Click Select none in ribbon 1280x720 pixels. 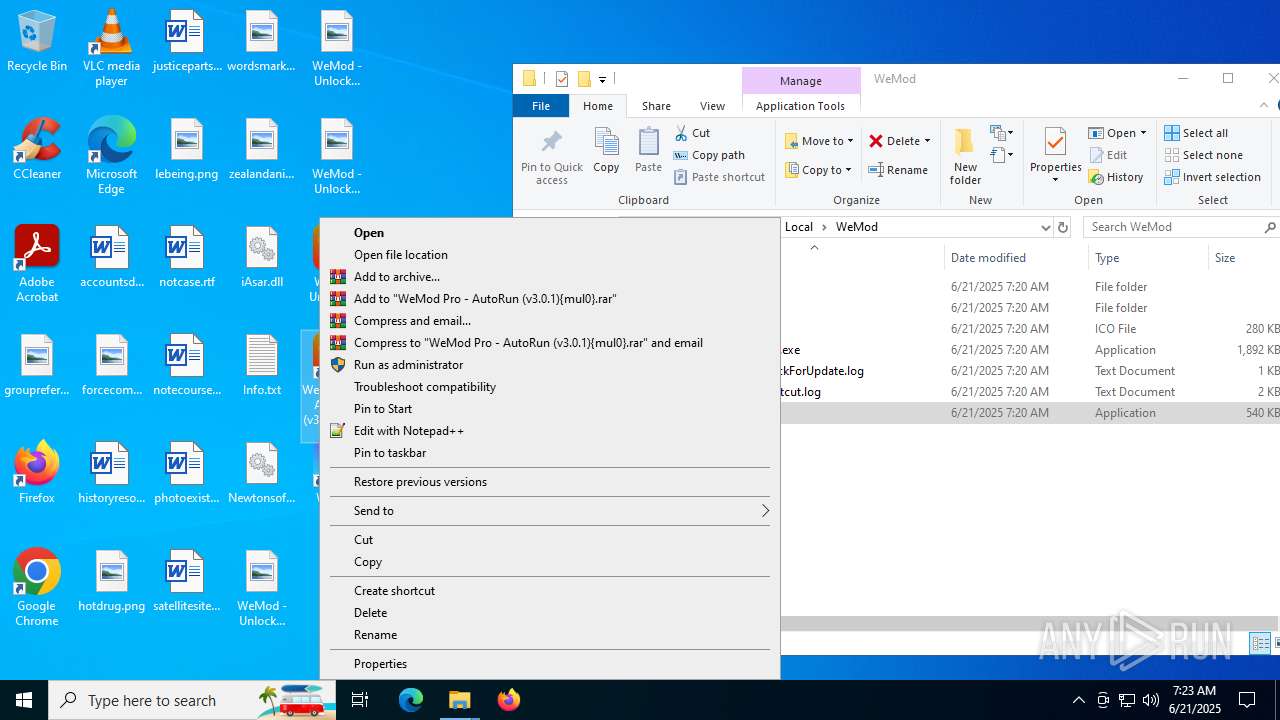1203,155
